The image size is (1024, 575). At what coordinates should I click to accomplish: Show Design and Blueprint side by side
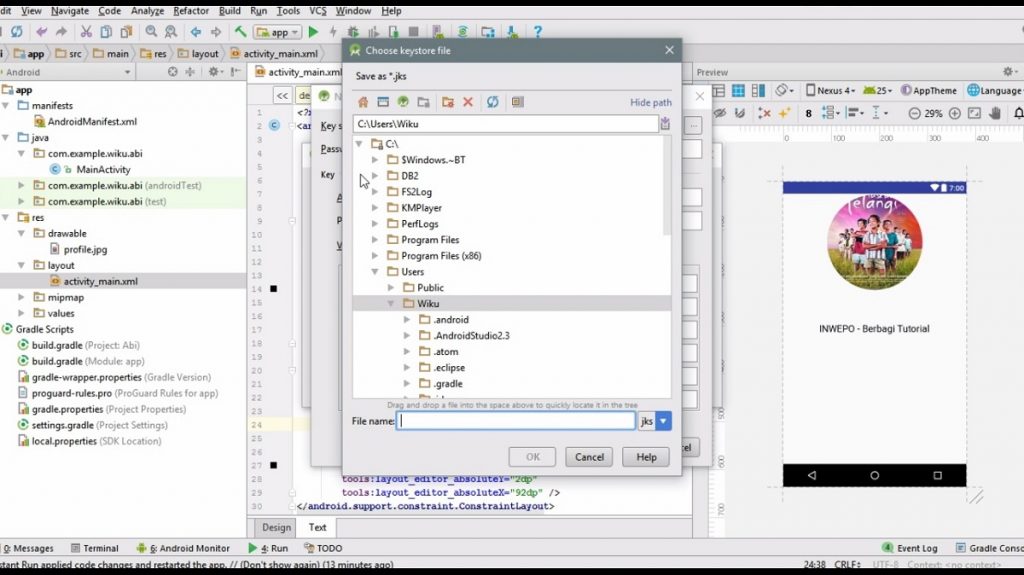click(x=758, y=90)
